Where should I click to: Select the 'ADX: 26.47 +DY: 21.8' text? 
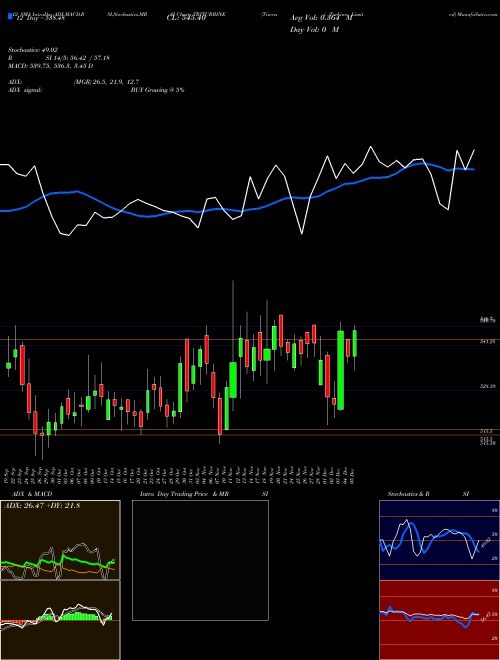coord(42,505)
